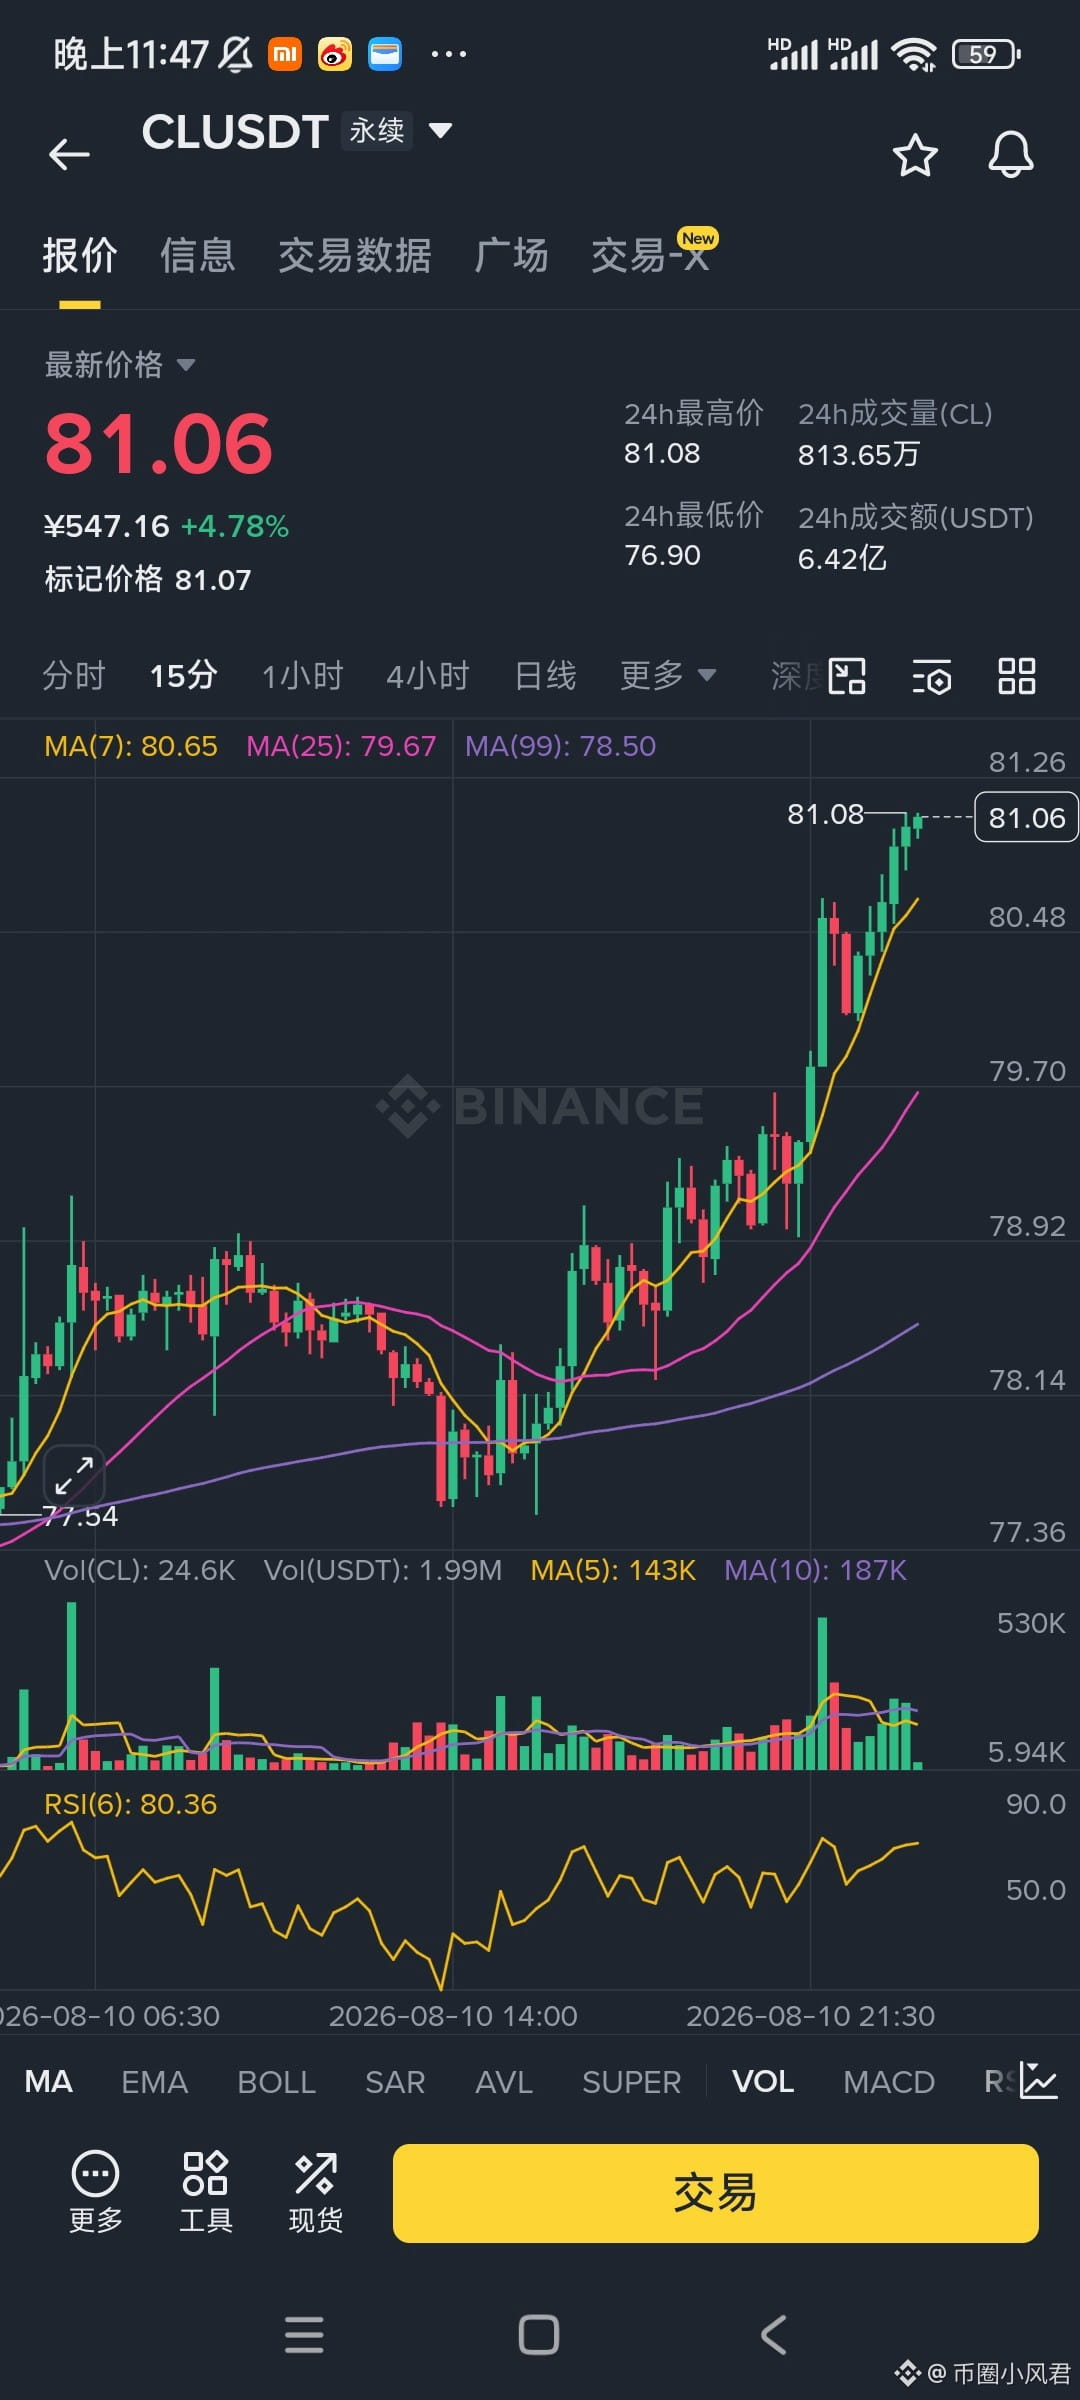Tap the 2026-08-10 14:00 time label
This screenshot has height=2400, width=1080.
click(x=453, y=2015)
